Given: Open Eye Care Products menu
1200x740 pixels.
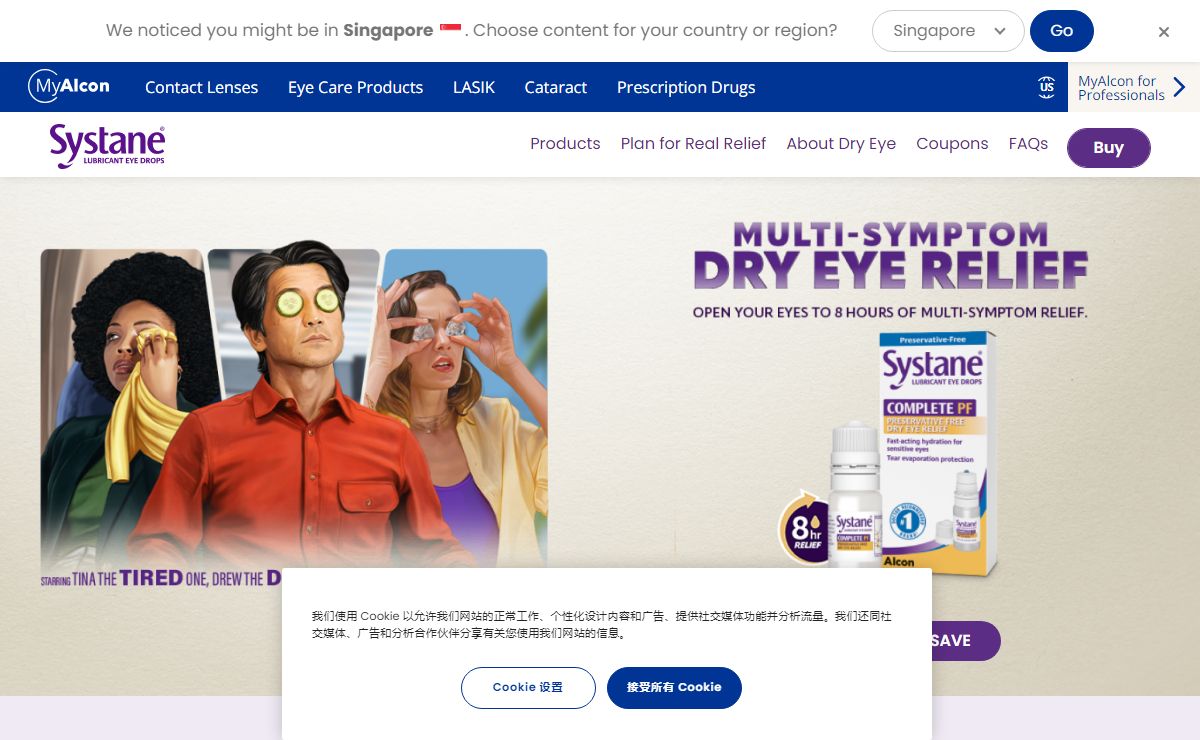Looking at the screenshot, I should coord(355,87).
